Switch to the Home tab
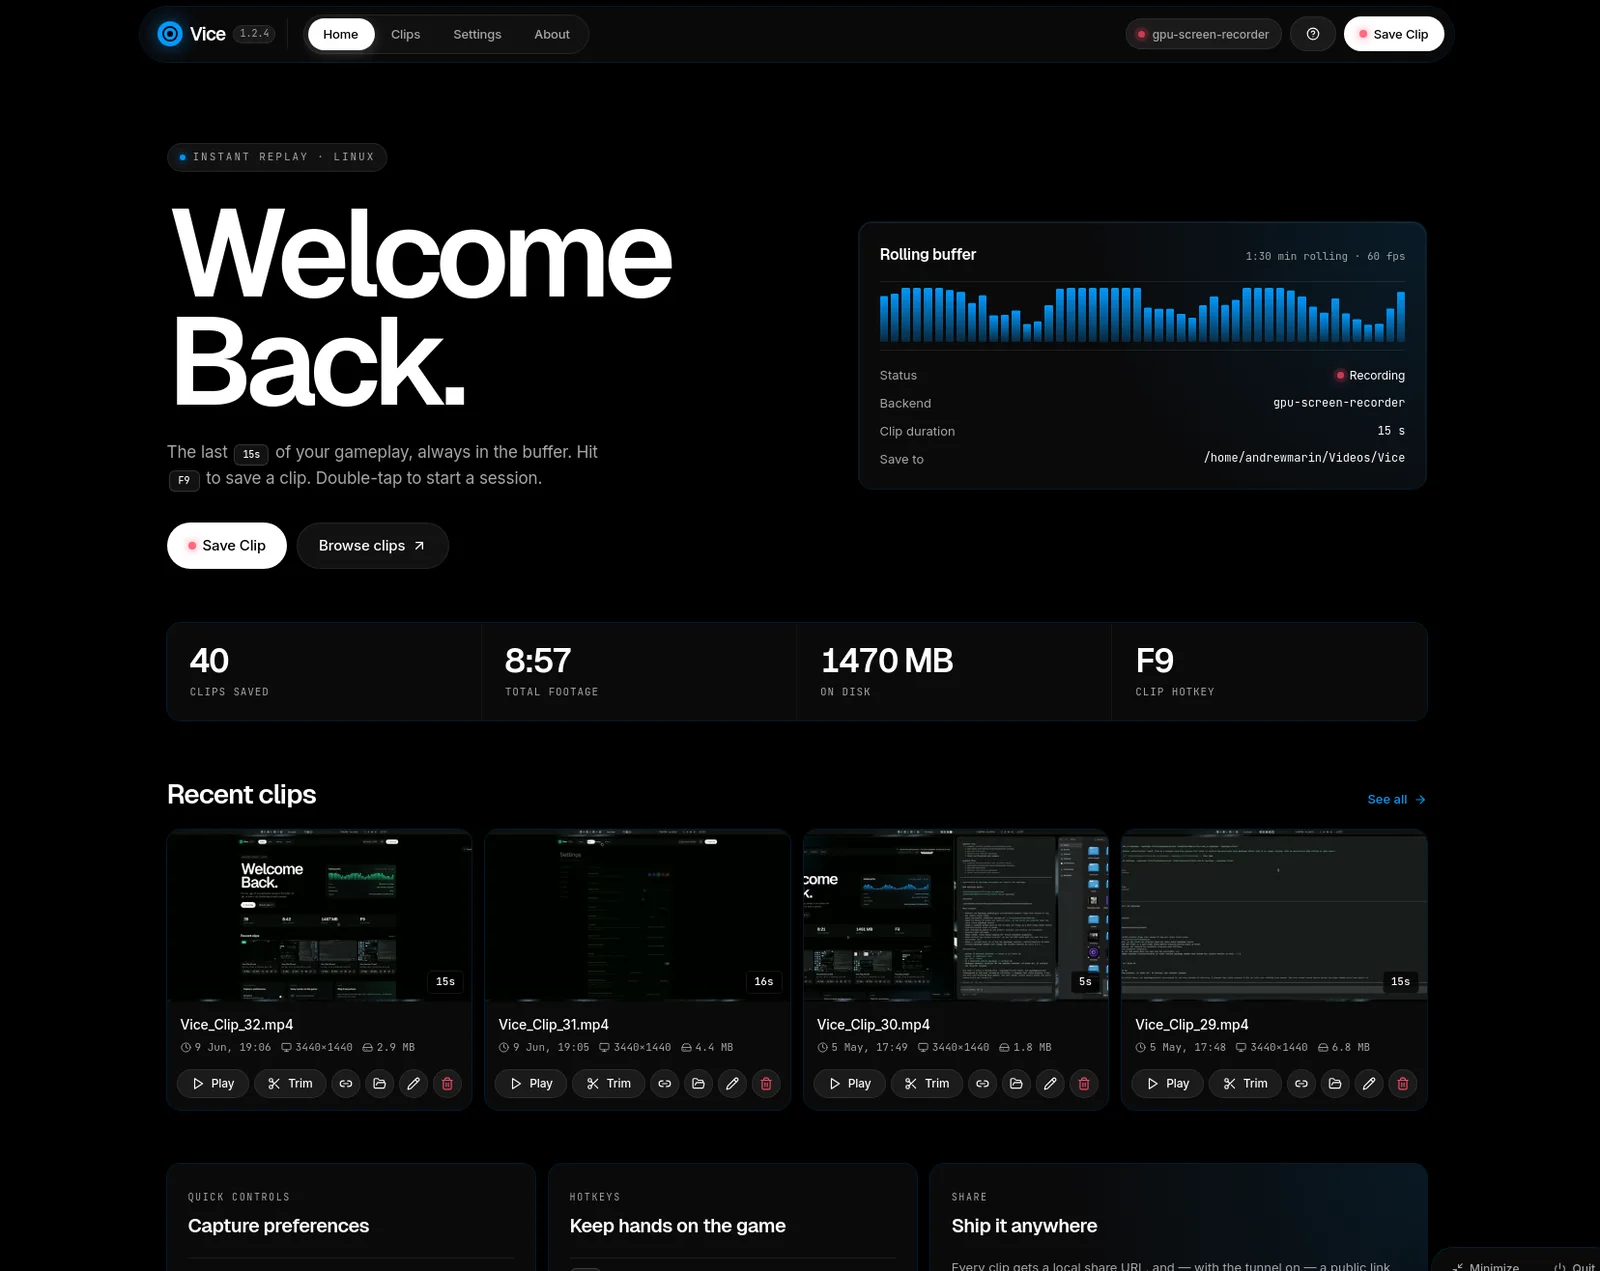 tap(341, 34)
